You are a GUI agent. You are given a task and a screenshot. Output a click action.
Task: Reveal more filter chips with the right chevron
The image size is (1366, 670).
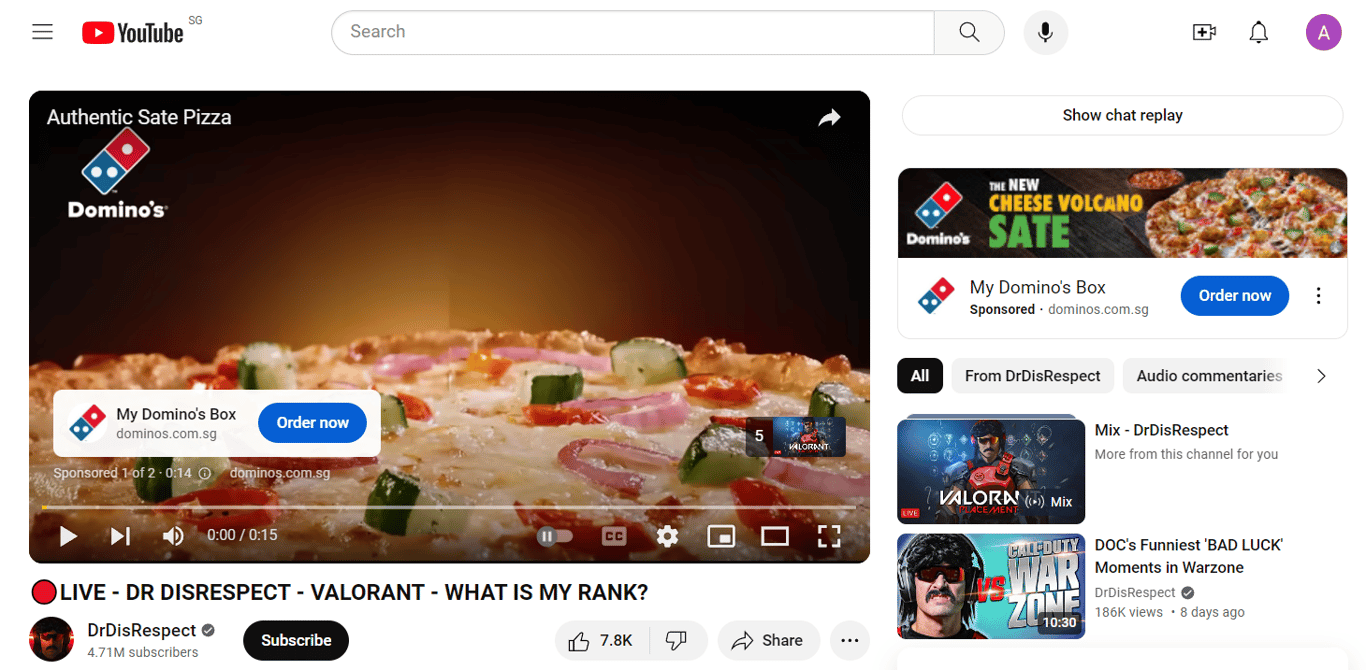coord(1321,375)
